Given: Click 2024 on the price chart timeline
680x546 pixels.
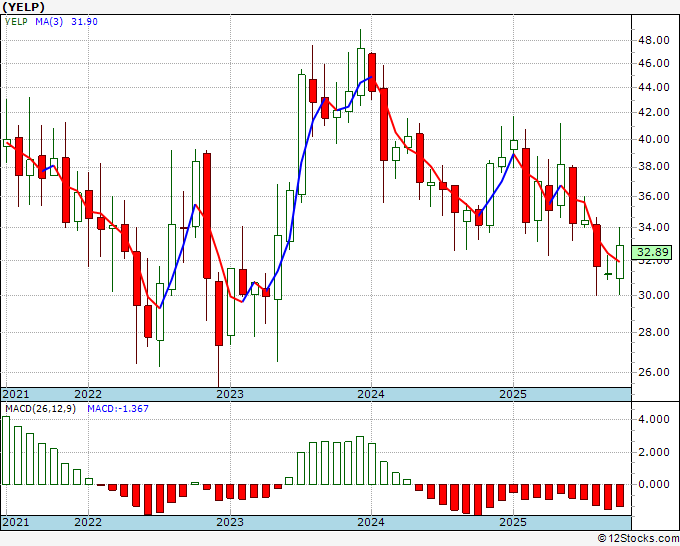Looking at the screenshot, I should (x=371, y=394).
